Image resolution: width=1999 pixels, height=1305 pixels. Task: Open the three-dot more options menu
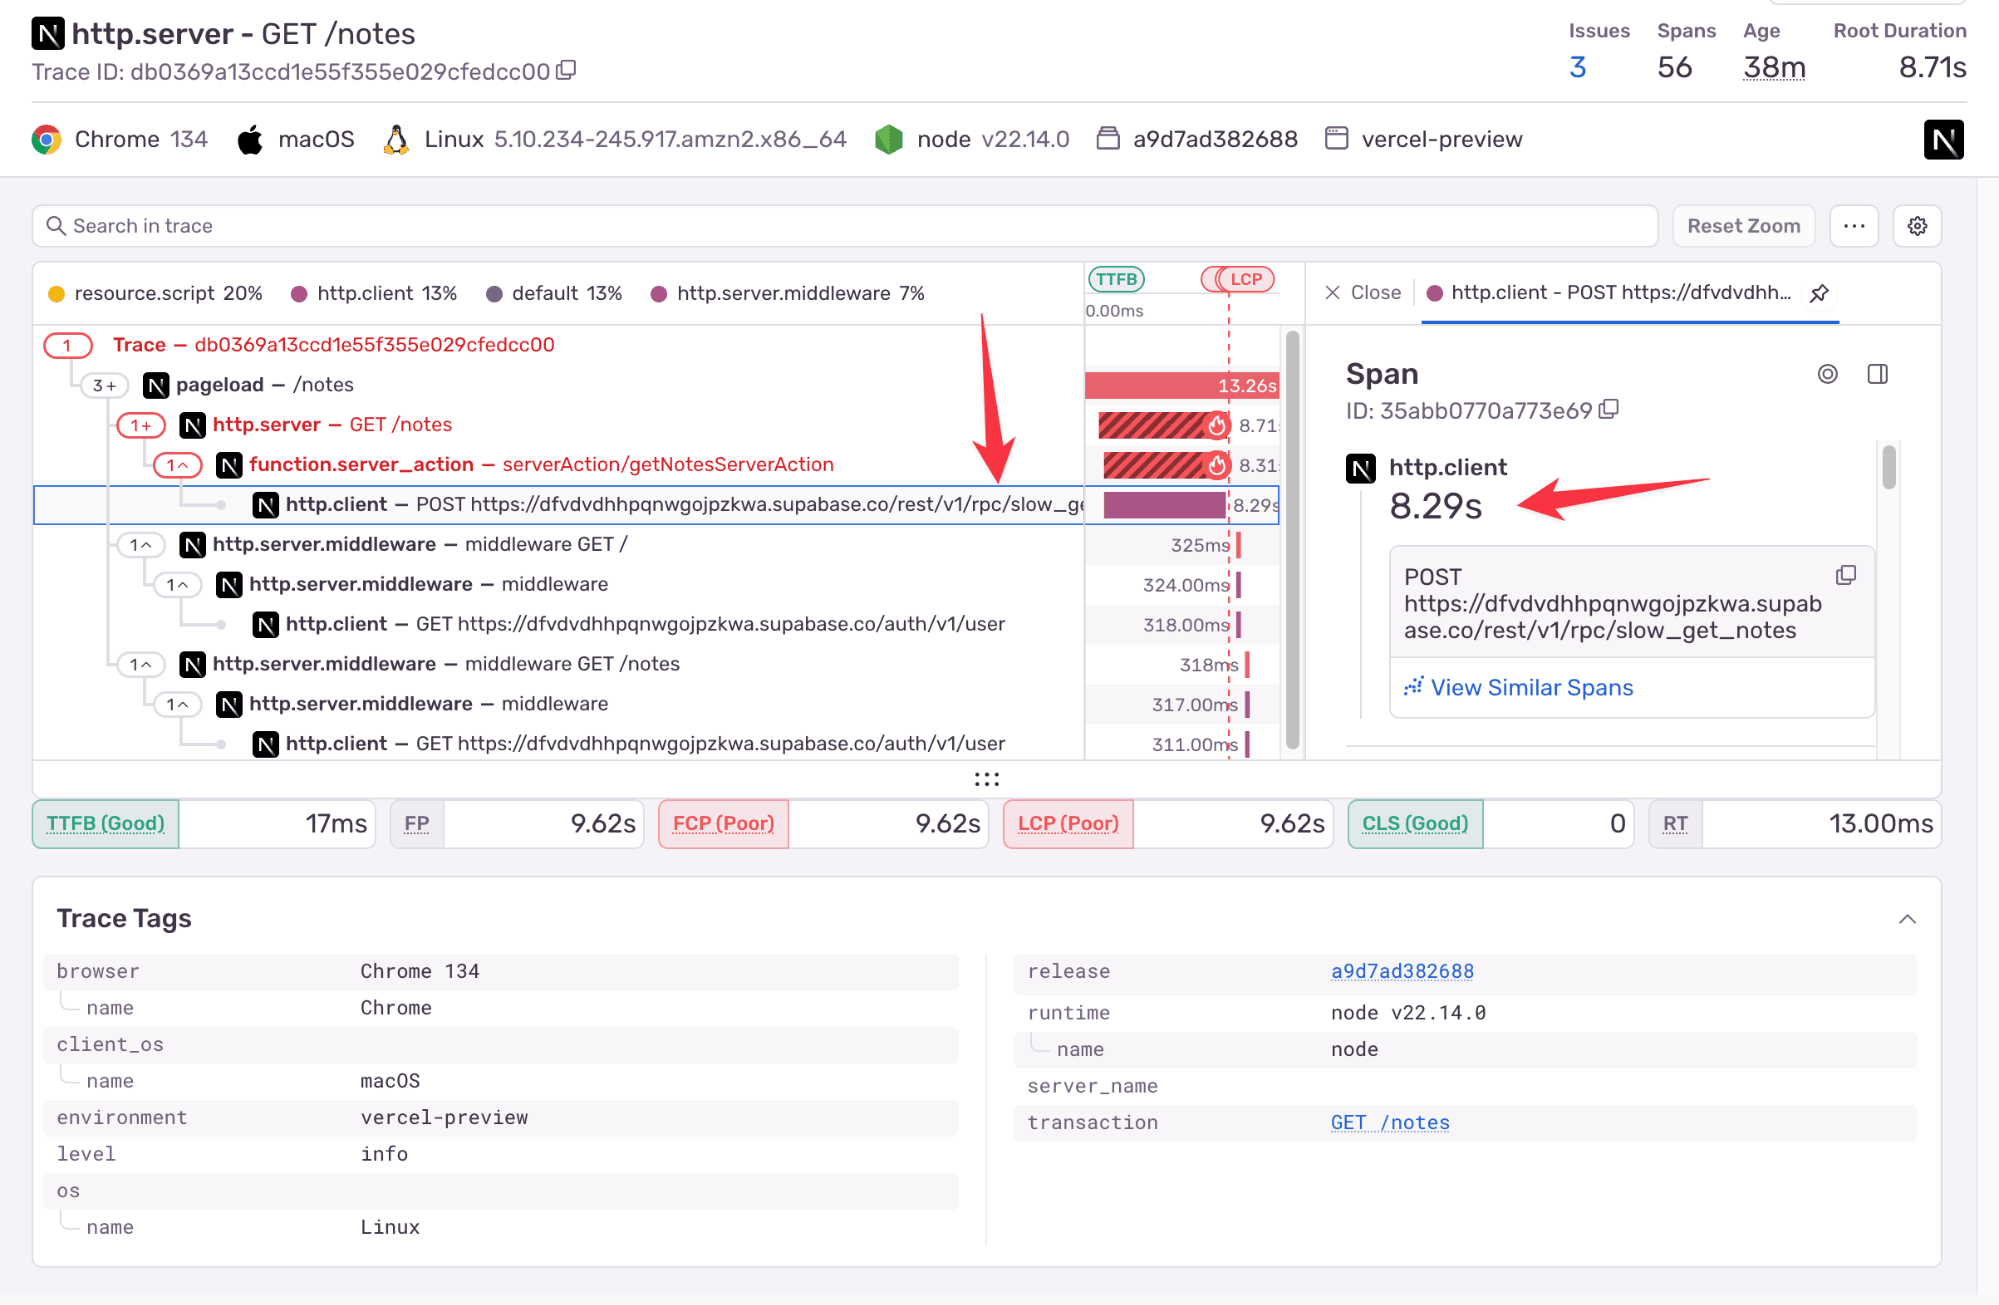click(x=1854, y=226)
